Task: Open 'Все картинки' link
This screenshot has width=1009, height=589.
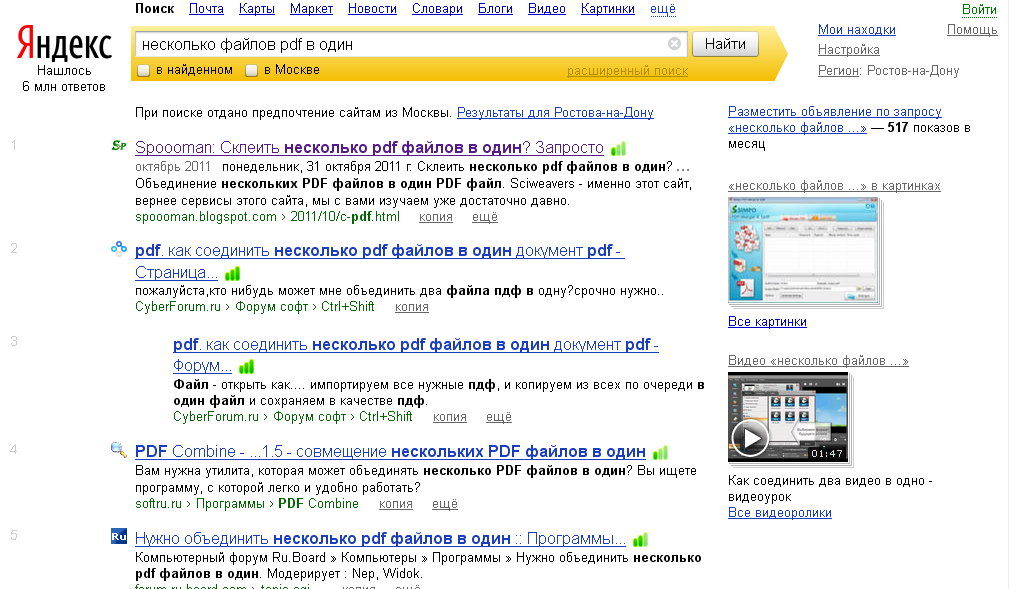Action: 767,322
